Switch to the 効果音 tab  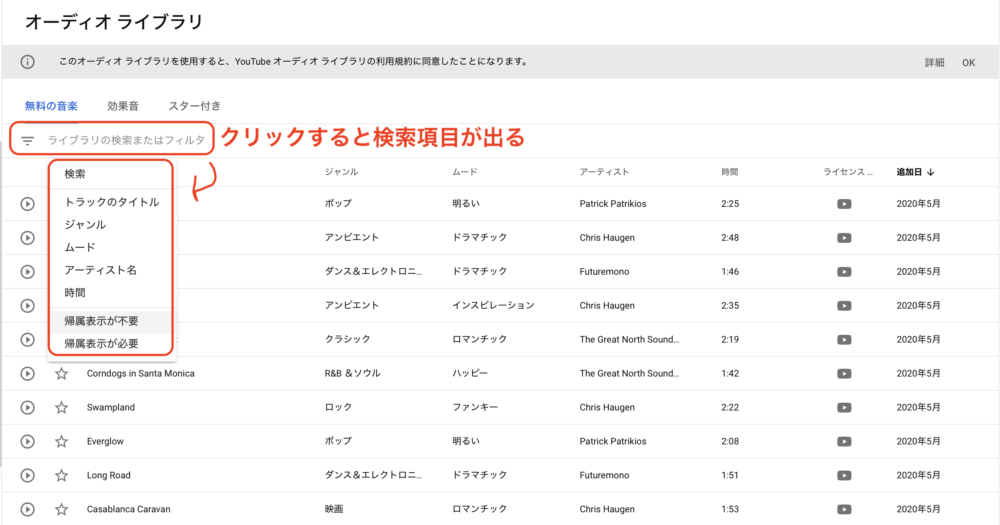[x=123, y=106]
